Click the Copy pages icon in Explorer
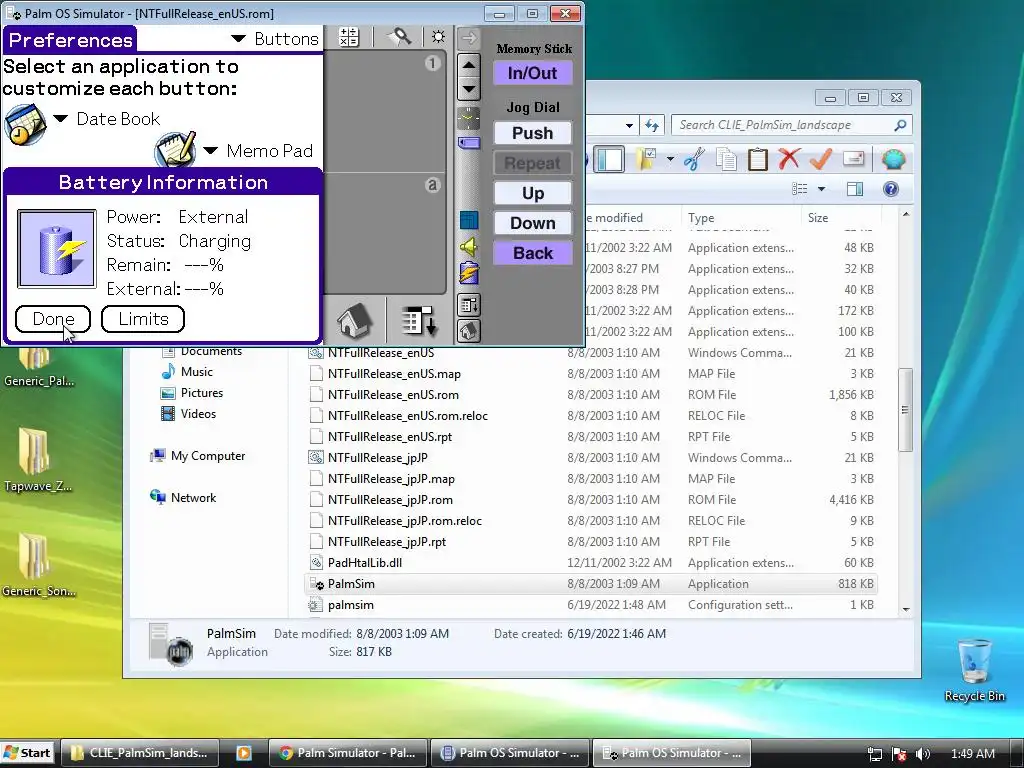Viewport: 1024px width, 768px height. [x=726, y=159]
